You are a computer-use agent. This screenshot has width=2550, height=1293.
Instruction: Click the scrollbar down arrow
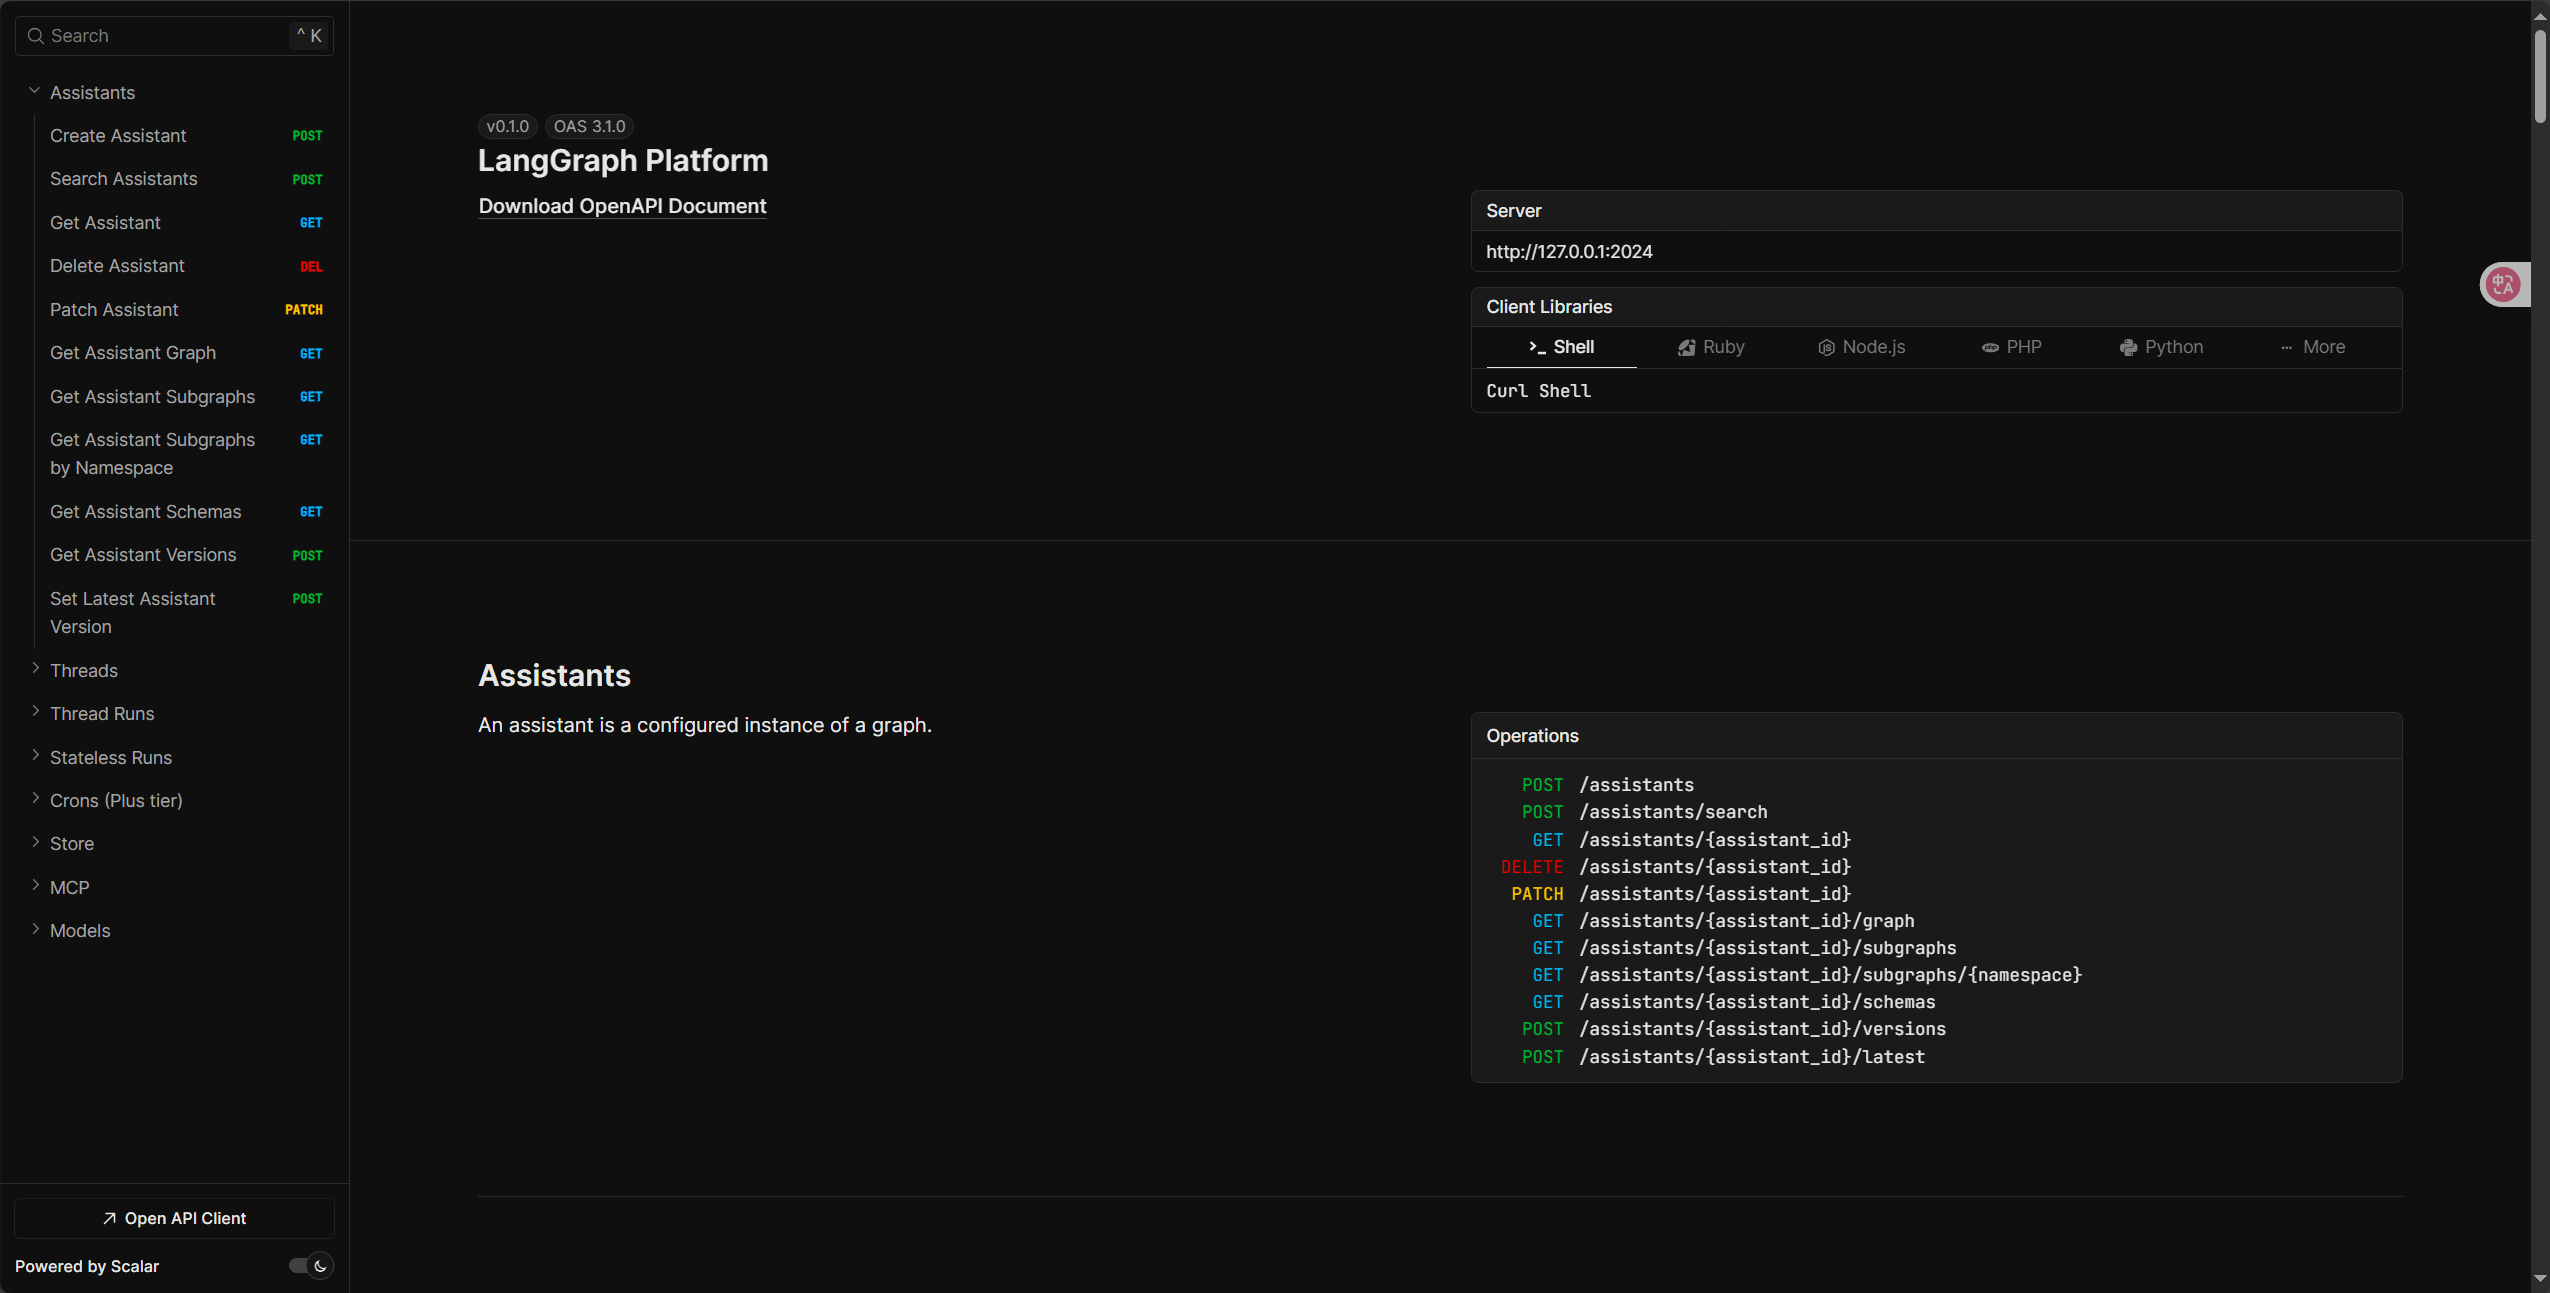pos(2540,1279)
